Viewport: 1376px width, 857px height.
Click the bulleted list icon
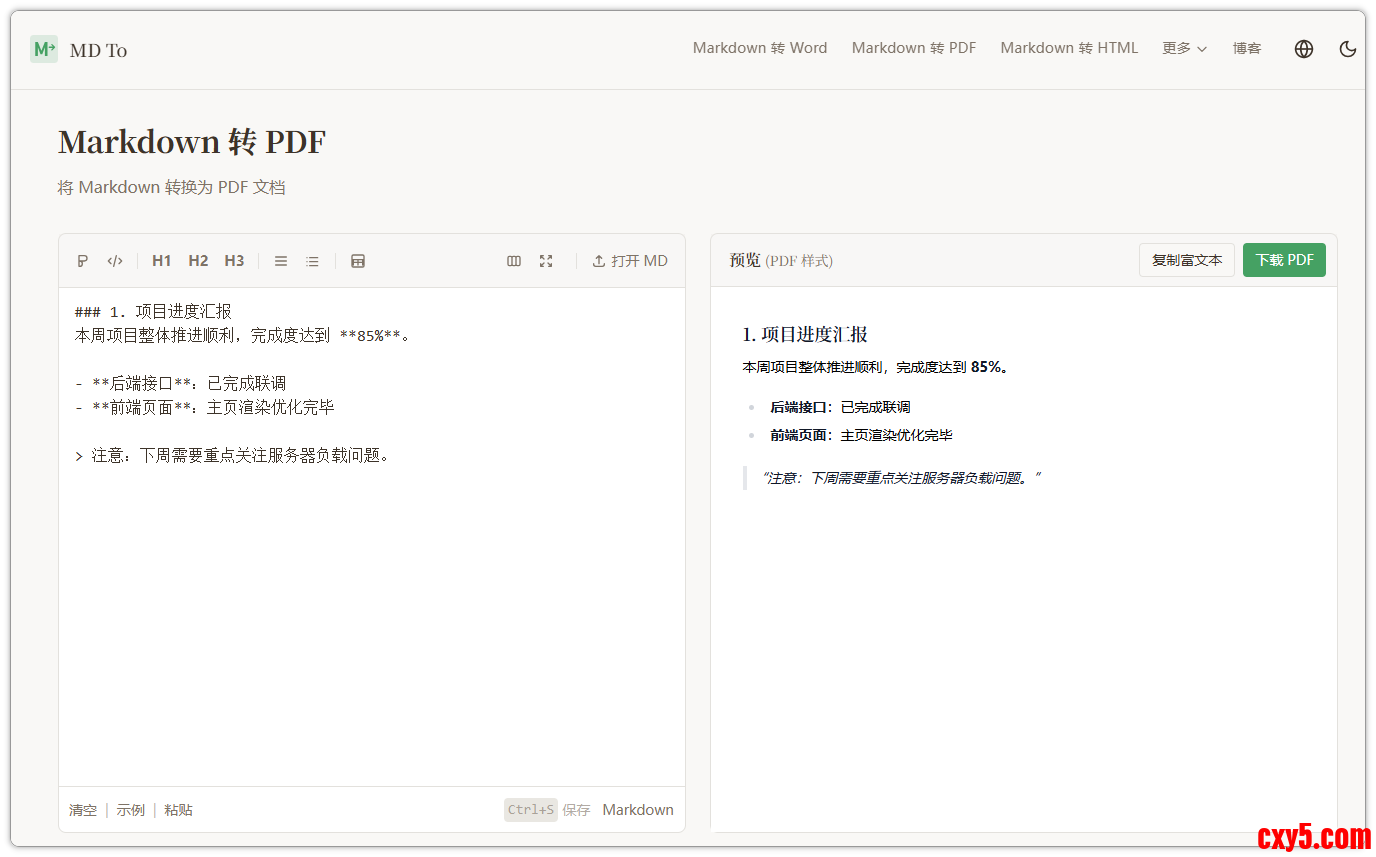pos(312,261)
